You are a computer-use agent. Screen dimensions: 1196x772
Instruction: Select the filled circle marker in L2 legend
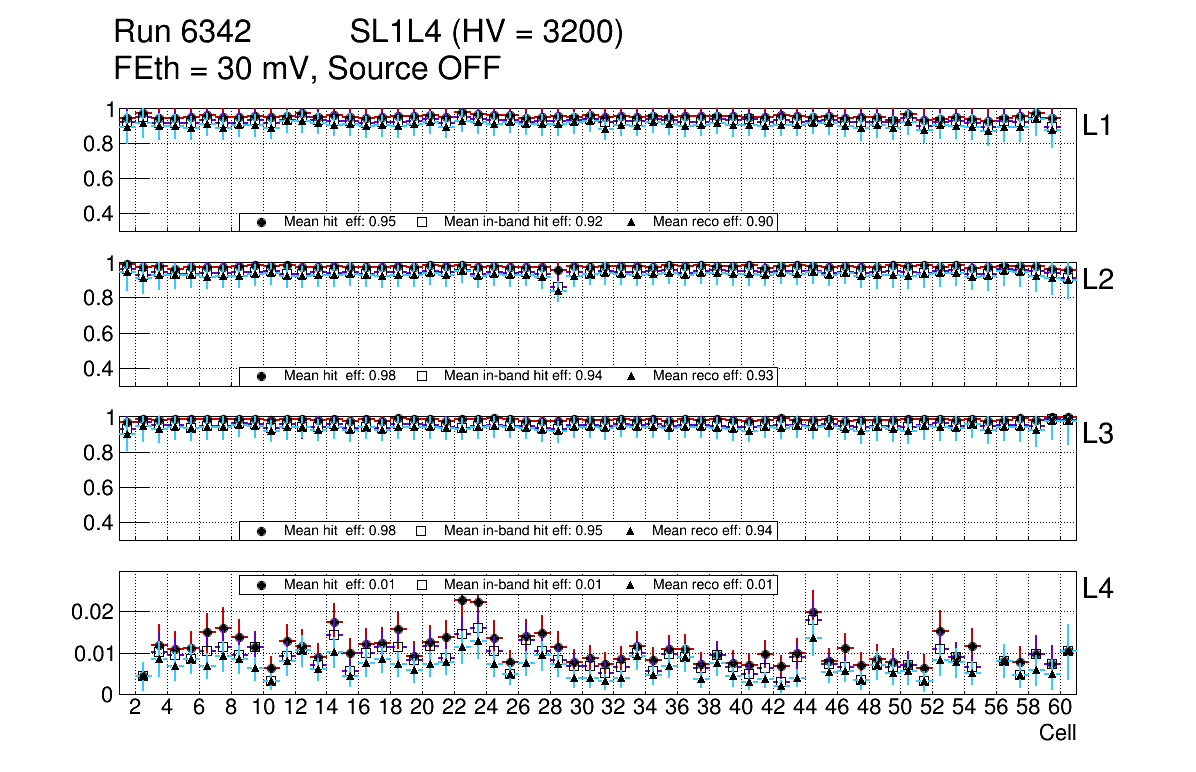point(262,376)
